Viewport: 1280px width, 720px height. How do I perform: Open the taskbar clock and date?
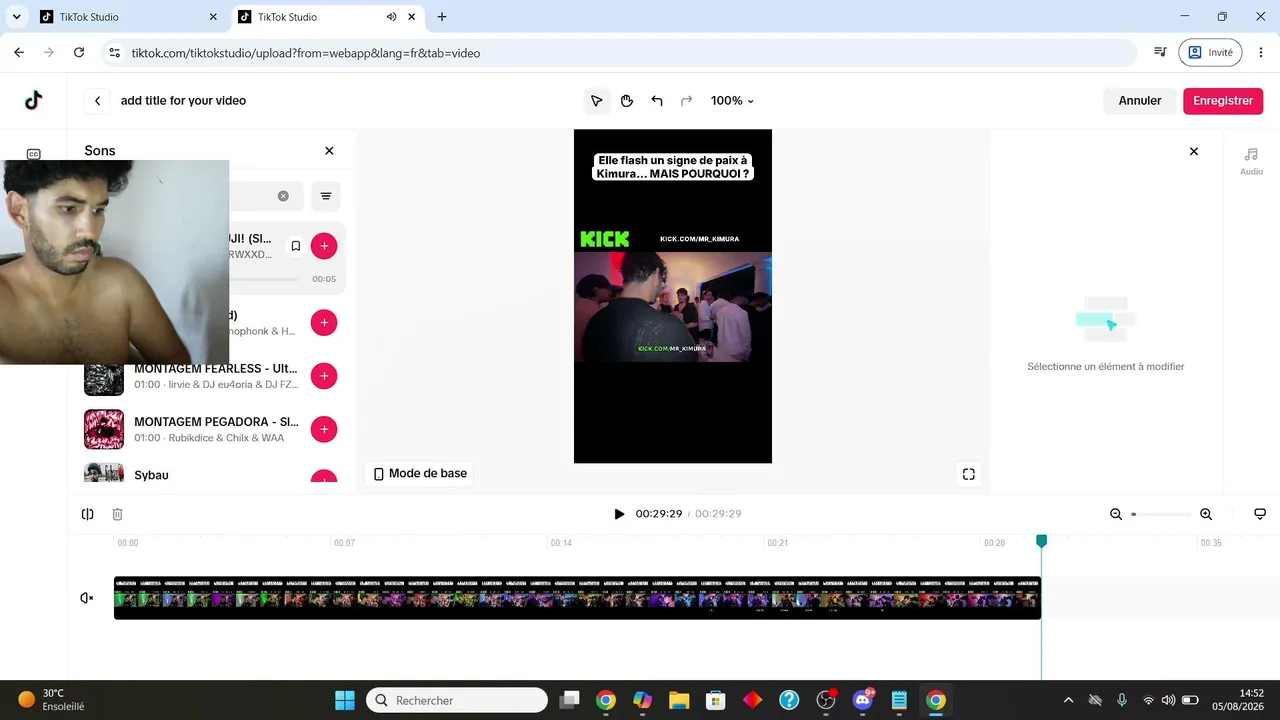click(x=1237, y=700)
